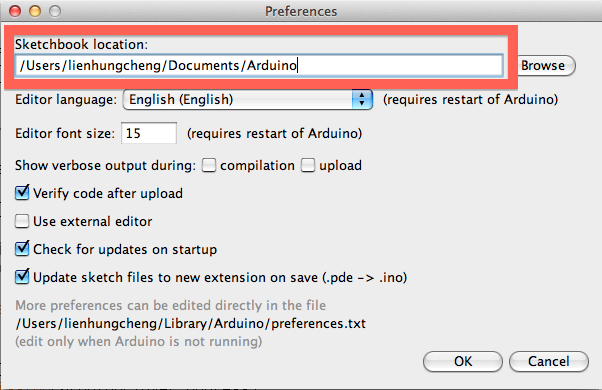Toggle Update sketch files to new extension
Viewport: 602px width, 390px height.
tap(22, 276)
